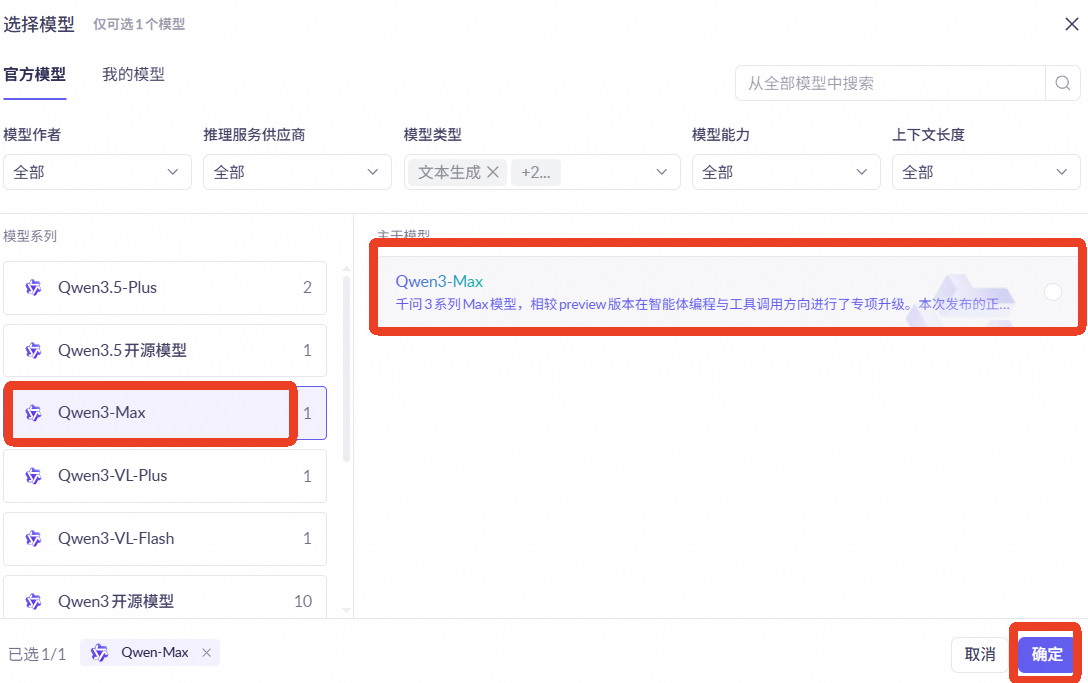The image size is (1088, 683).
Task: Click the model series list scrollbar
Action: pos(346,369)
